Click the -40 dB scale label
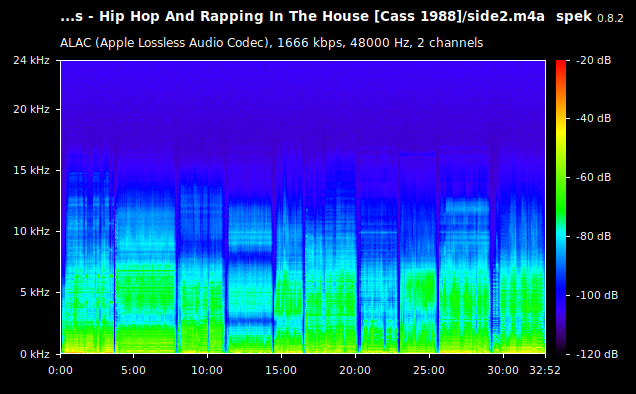636x394 pixels. pos(593,118)
